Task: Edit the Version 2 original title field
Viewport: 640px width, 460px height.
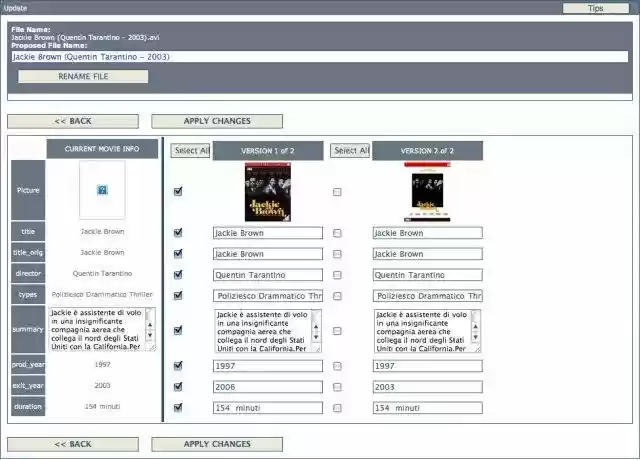Action: tap(427, 254)
